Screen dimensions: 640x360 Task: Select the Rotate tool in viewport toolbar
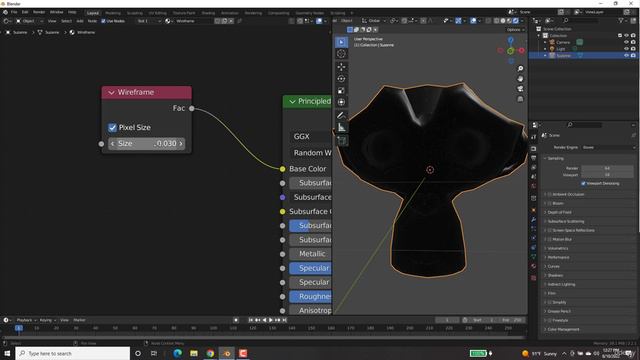pos(342,78)
